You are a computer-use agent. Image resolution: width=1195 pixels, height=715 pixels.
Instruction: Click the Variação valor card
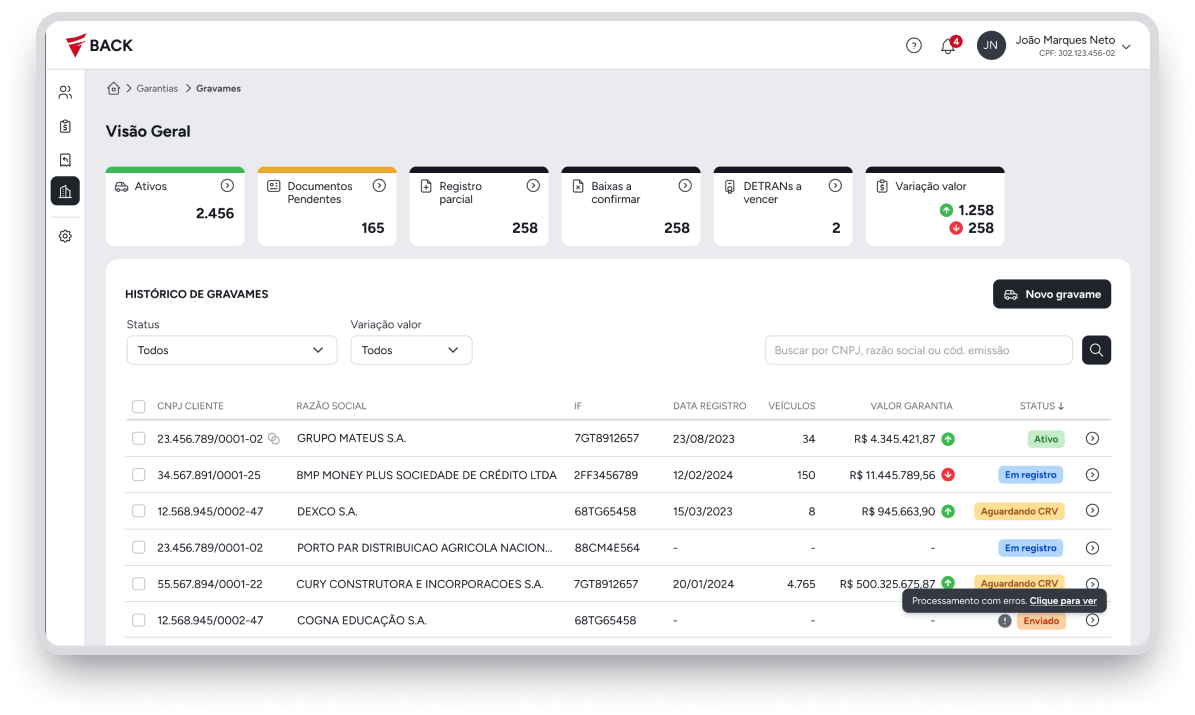point(935,207)
